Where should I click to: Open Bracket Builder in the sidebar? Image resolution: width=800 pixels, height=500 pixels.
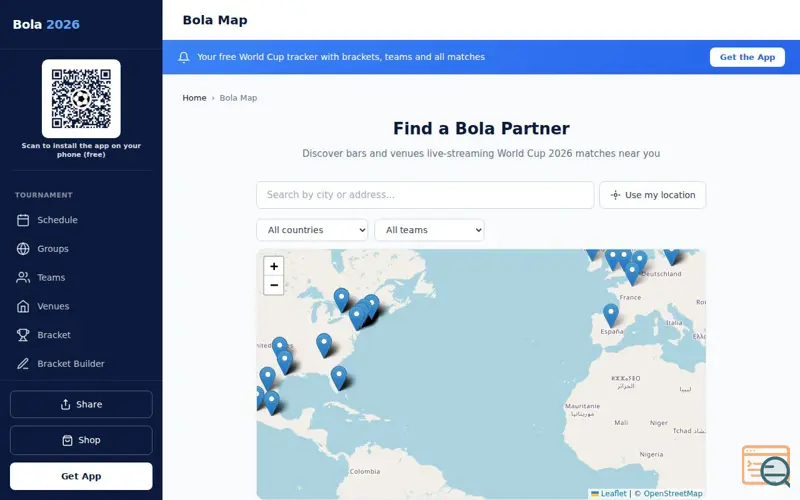[81, 364]
